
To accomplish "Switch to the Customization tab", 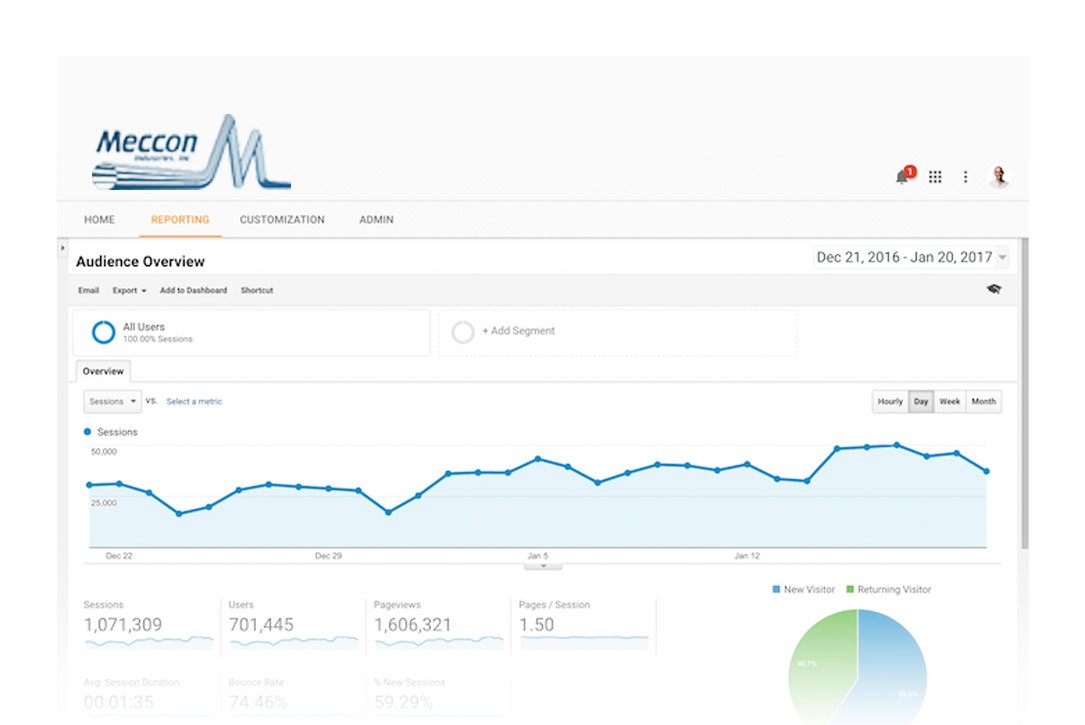I will (x=282, y=219).
